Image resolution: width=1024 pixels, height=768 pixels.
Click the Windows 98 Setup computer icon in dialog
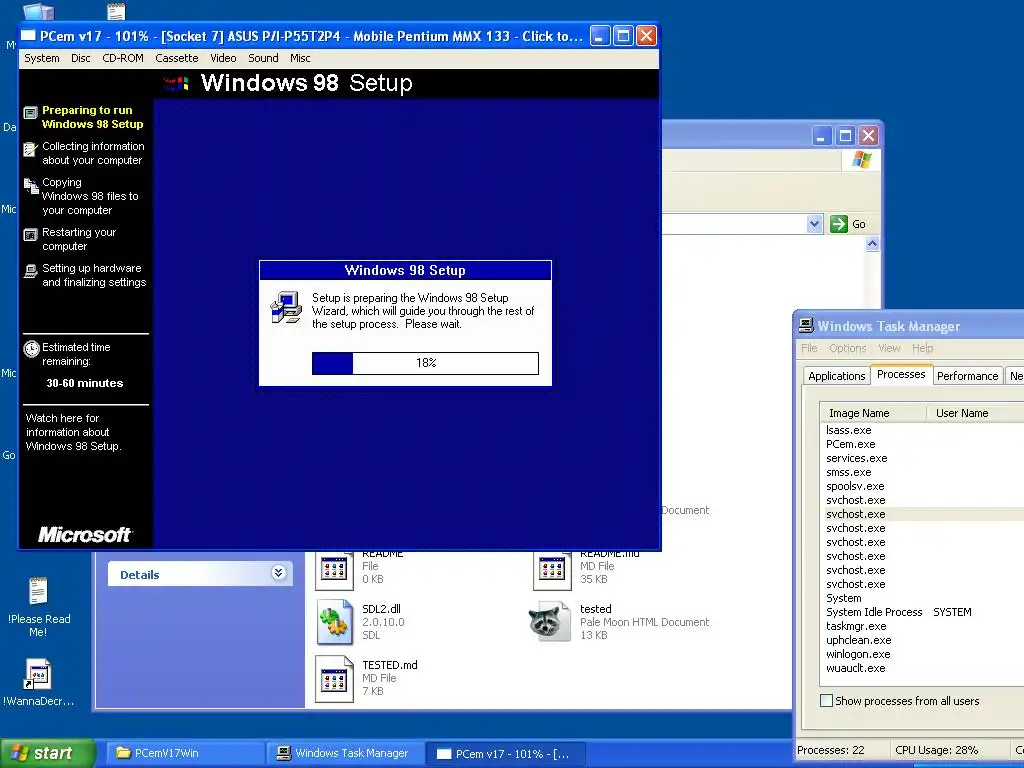pos(286,308)
